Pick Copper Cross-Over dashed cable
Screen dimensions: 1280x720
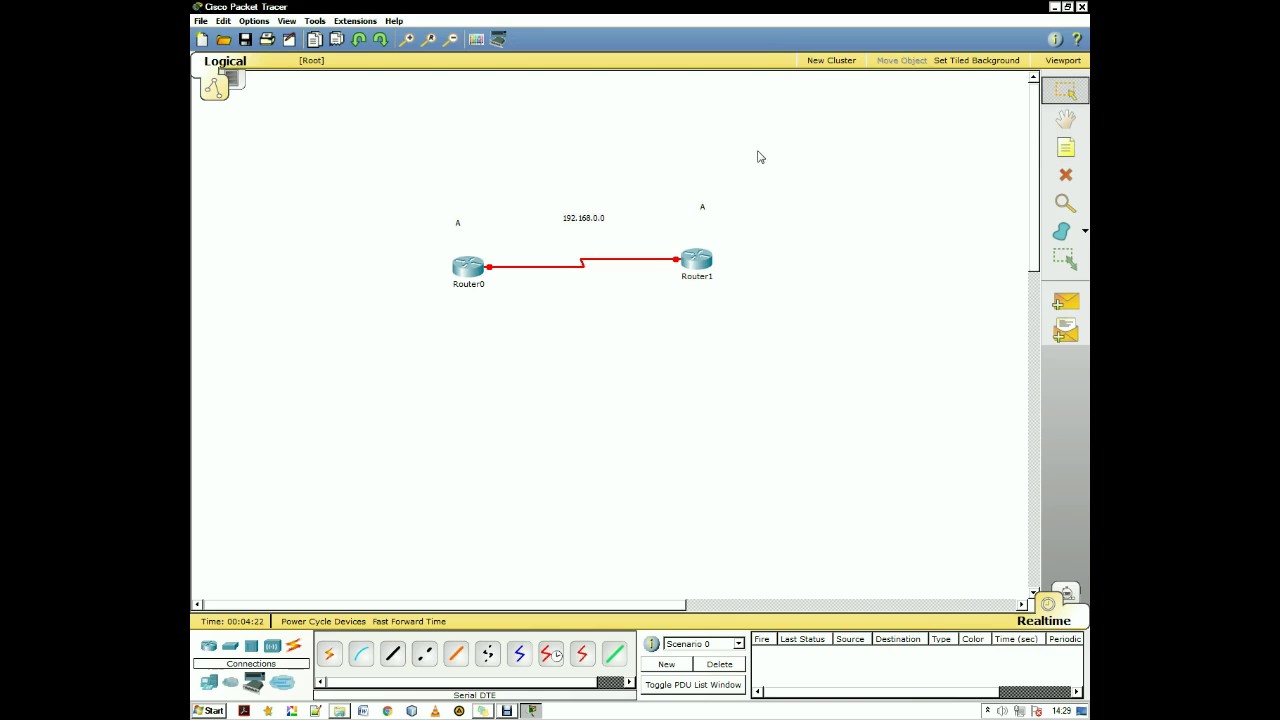424,654
